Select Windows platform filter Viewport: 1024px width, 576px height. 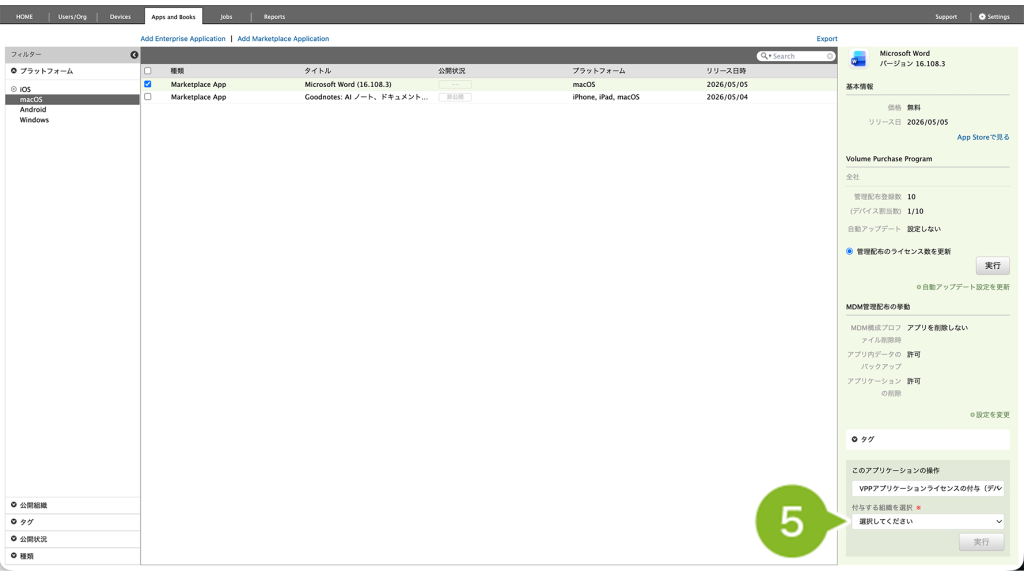tap(34, 120)
